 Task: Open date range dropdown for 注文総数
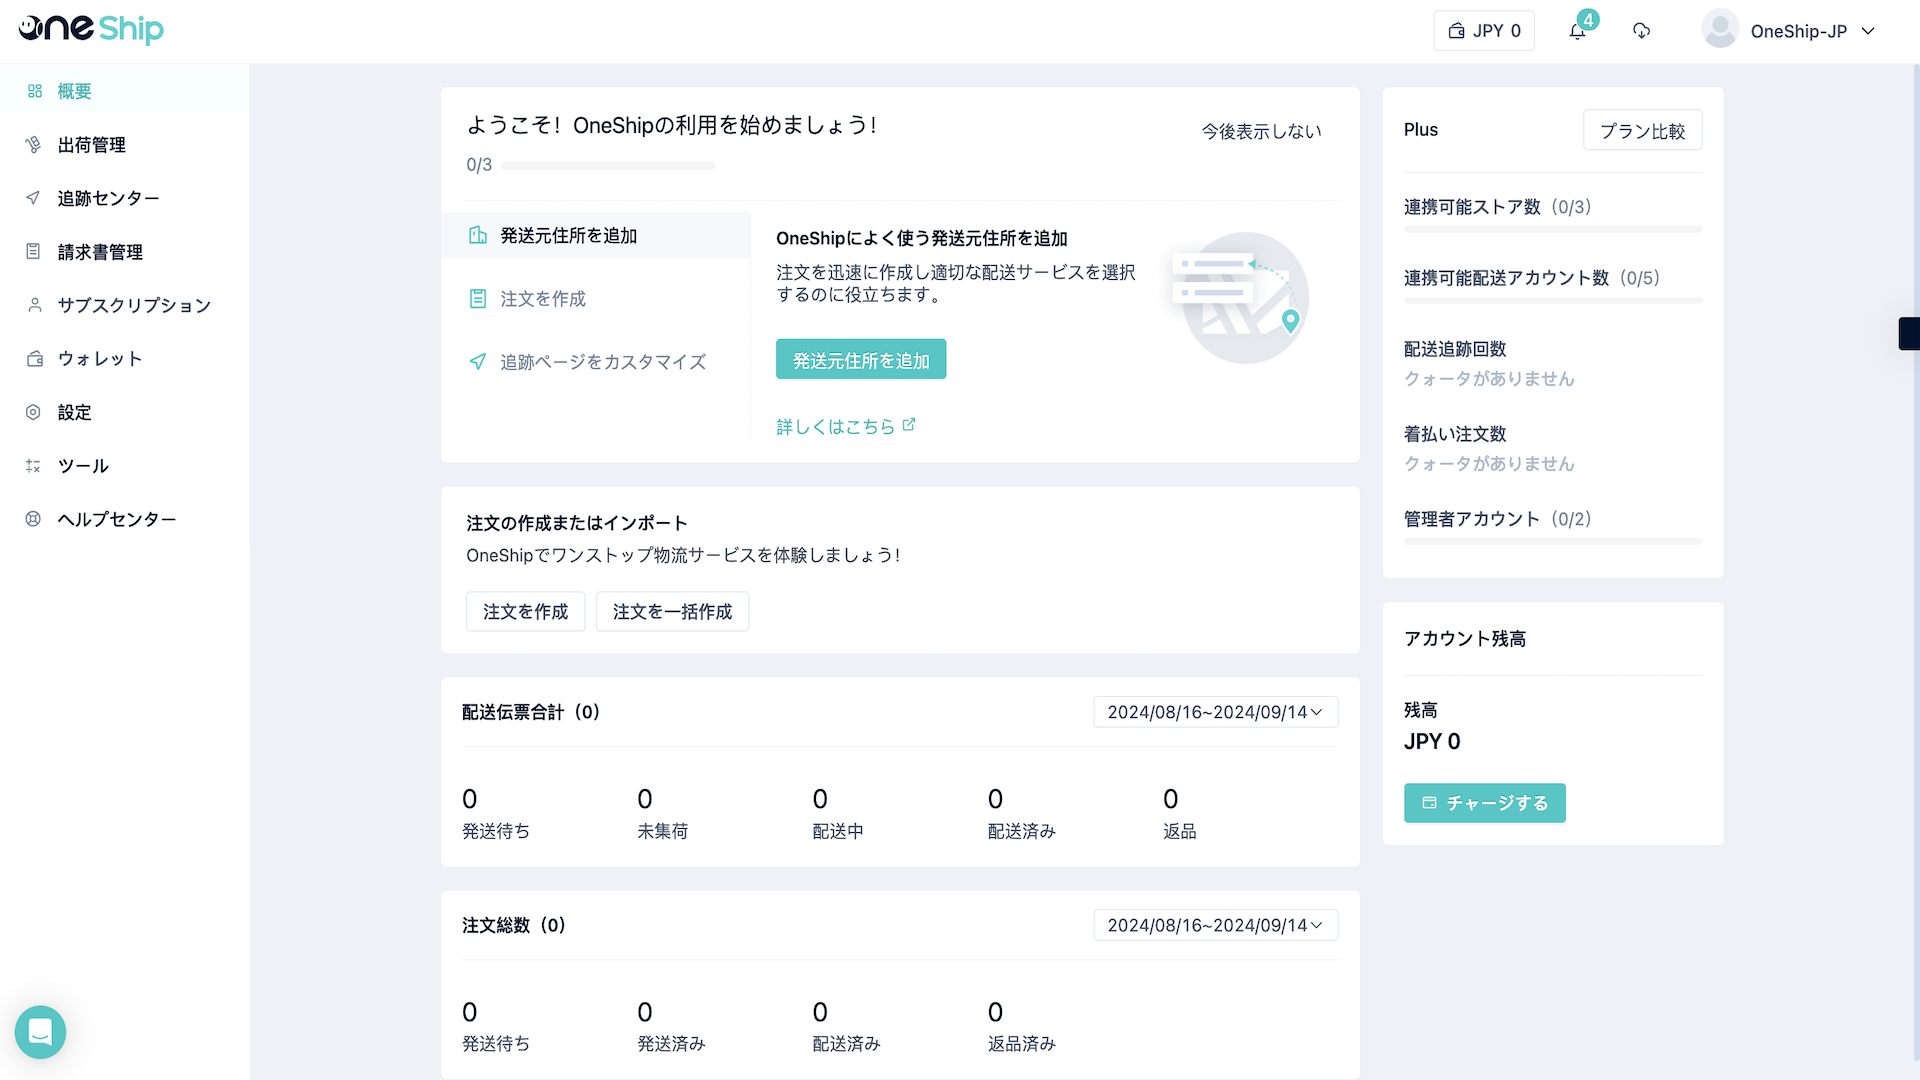point(1215,925)
